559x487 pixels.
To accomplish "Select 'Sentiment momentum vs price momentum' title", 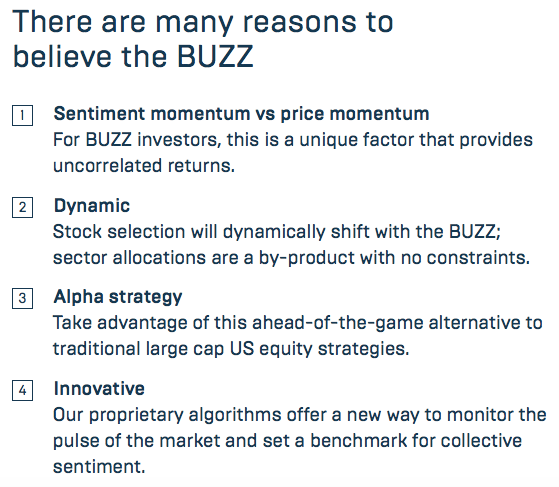I will 241,114.
